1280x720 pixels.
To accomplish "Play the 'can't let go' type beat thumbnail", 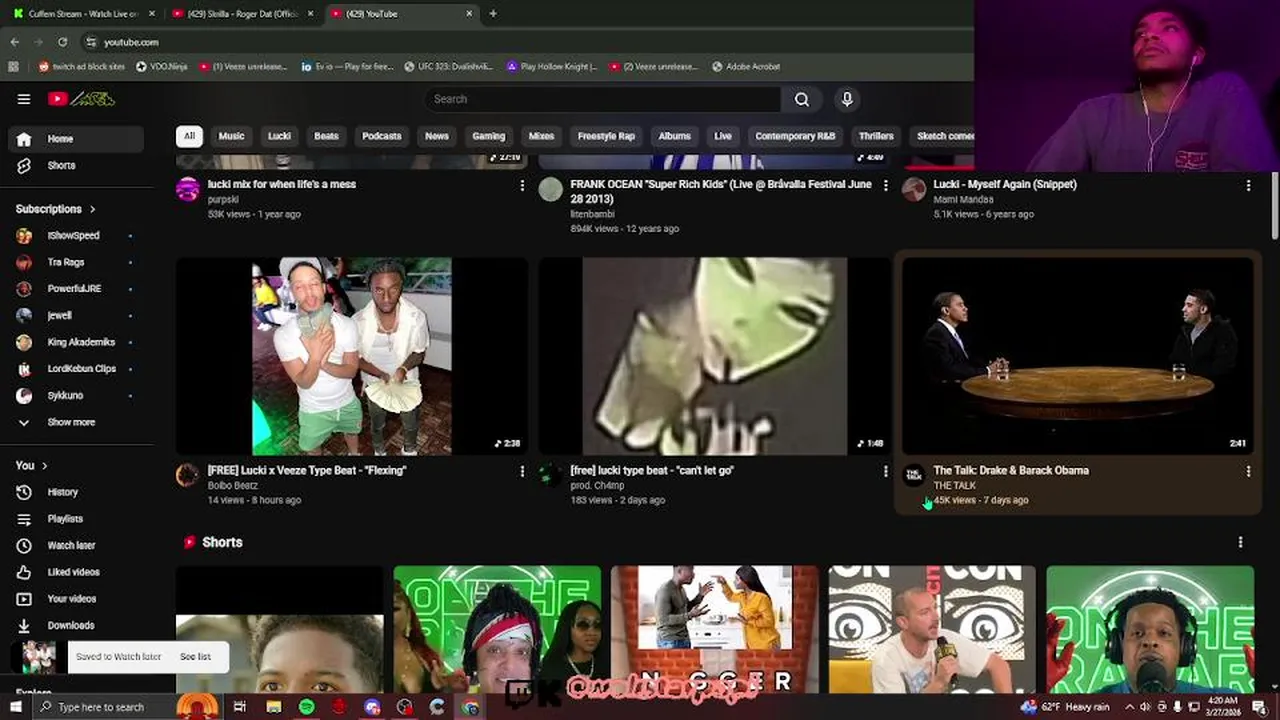I will point(714,356).
